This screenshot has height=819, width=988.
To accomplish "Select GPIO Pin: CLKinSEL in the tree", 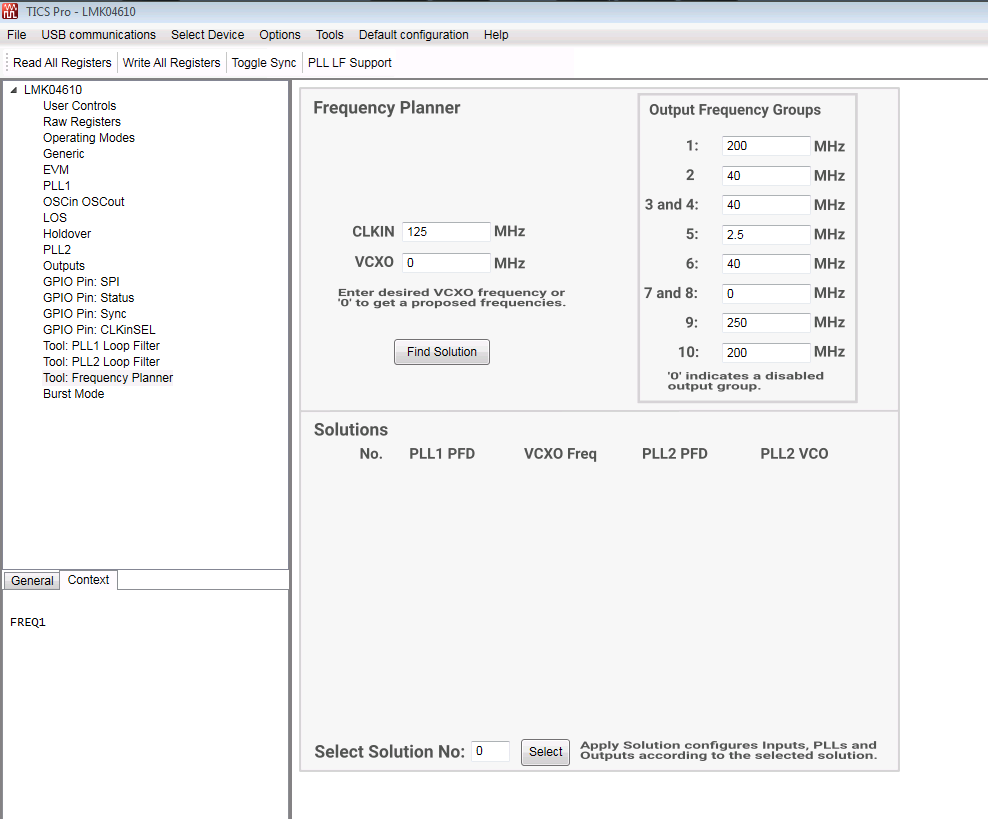I will [x=99, y=329].
